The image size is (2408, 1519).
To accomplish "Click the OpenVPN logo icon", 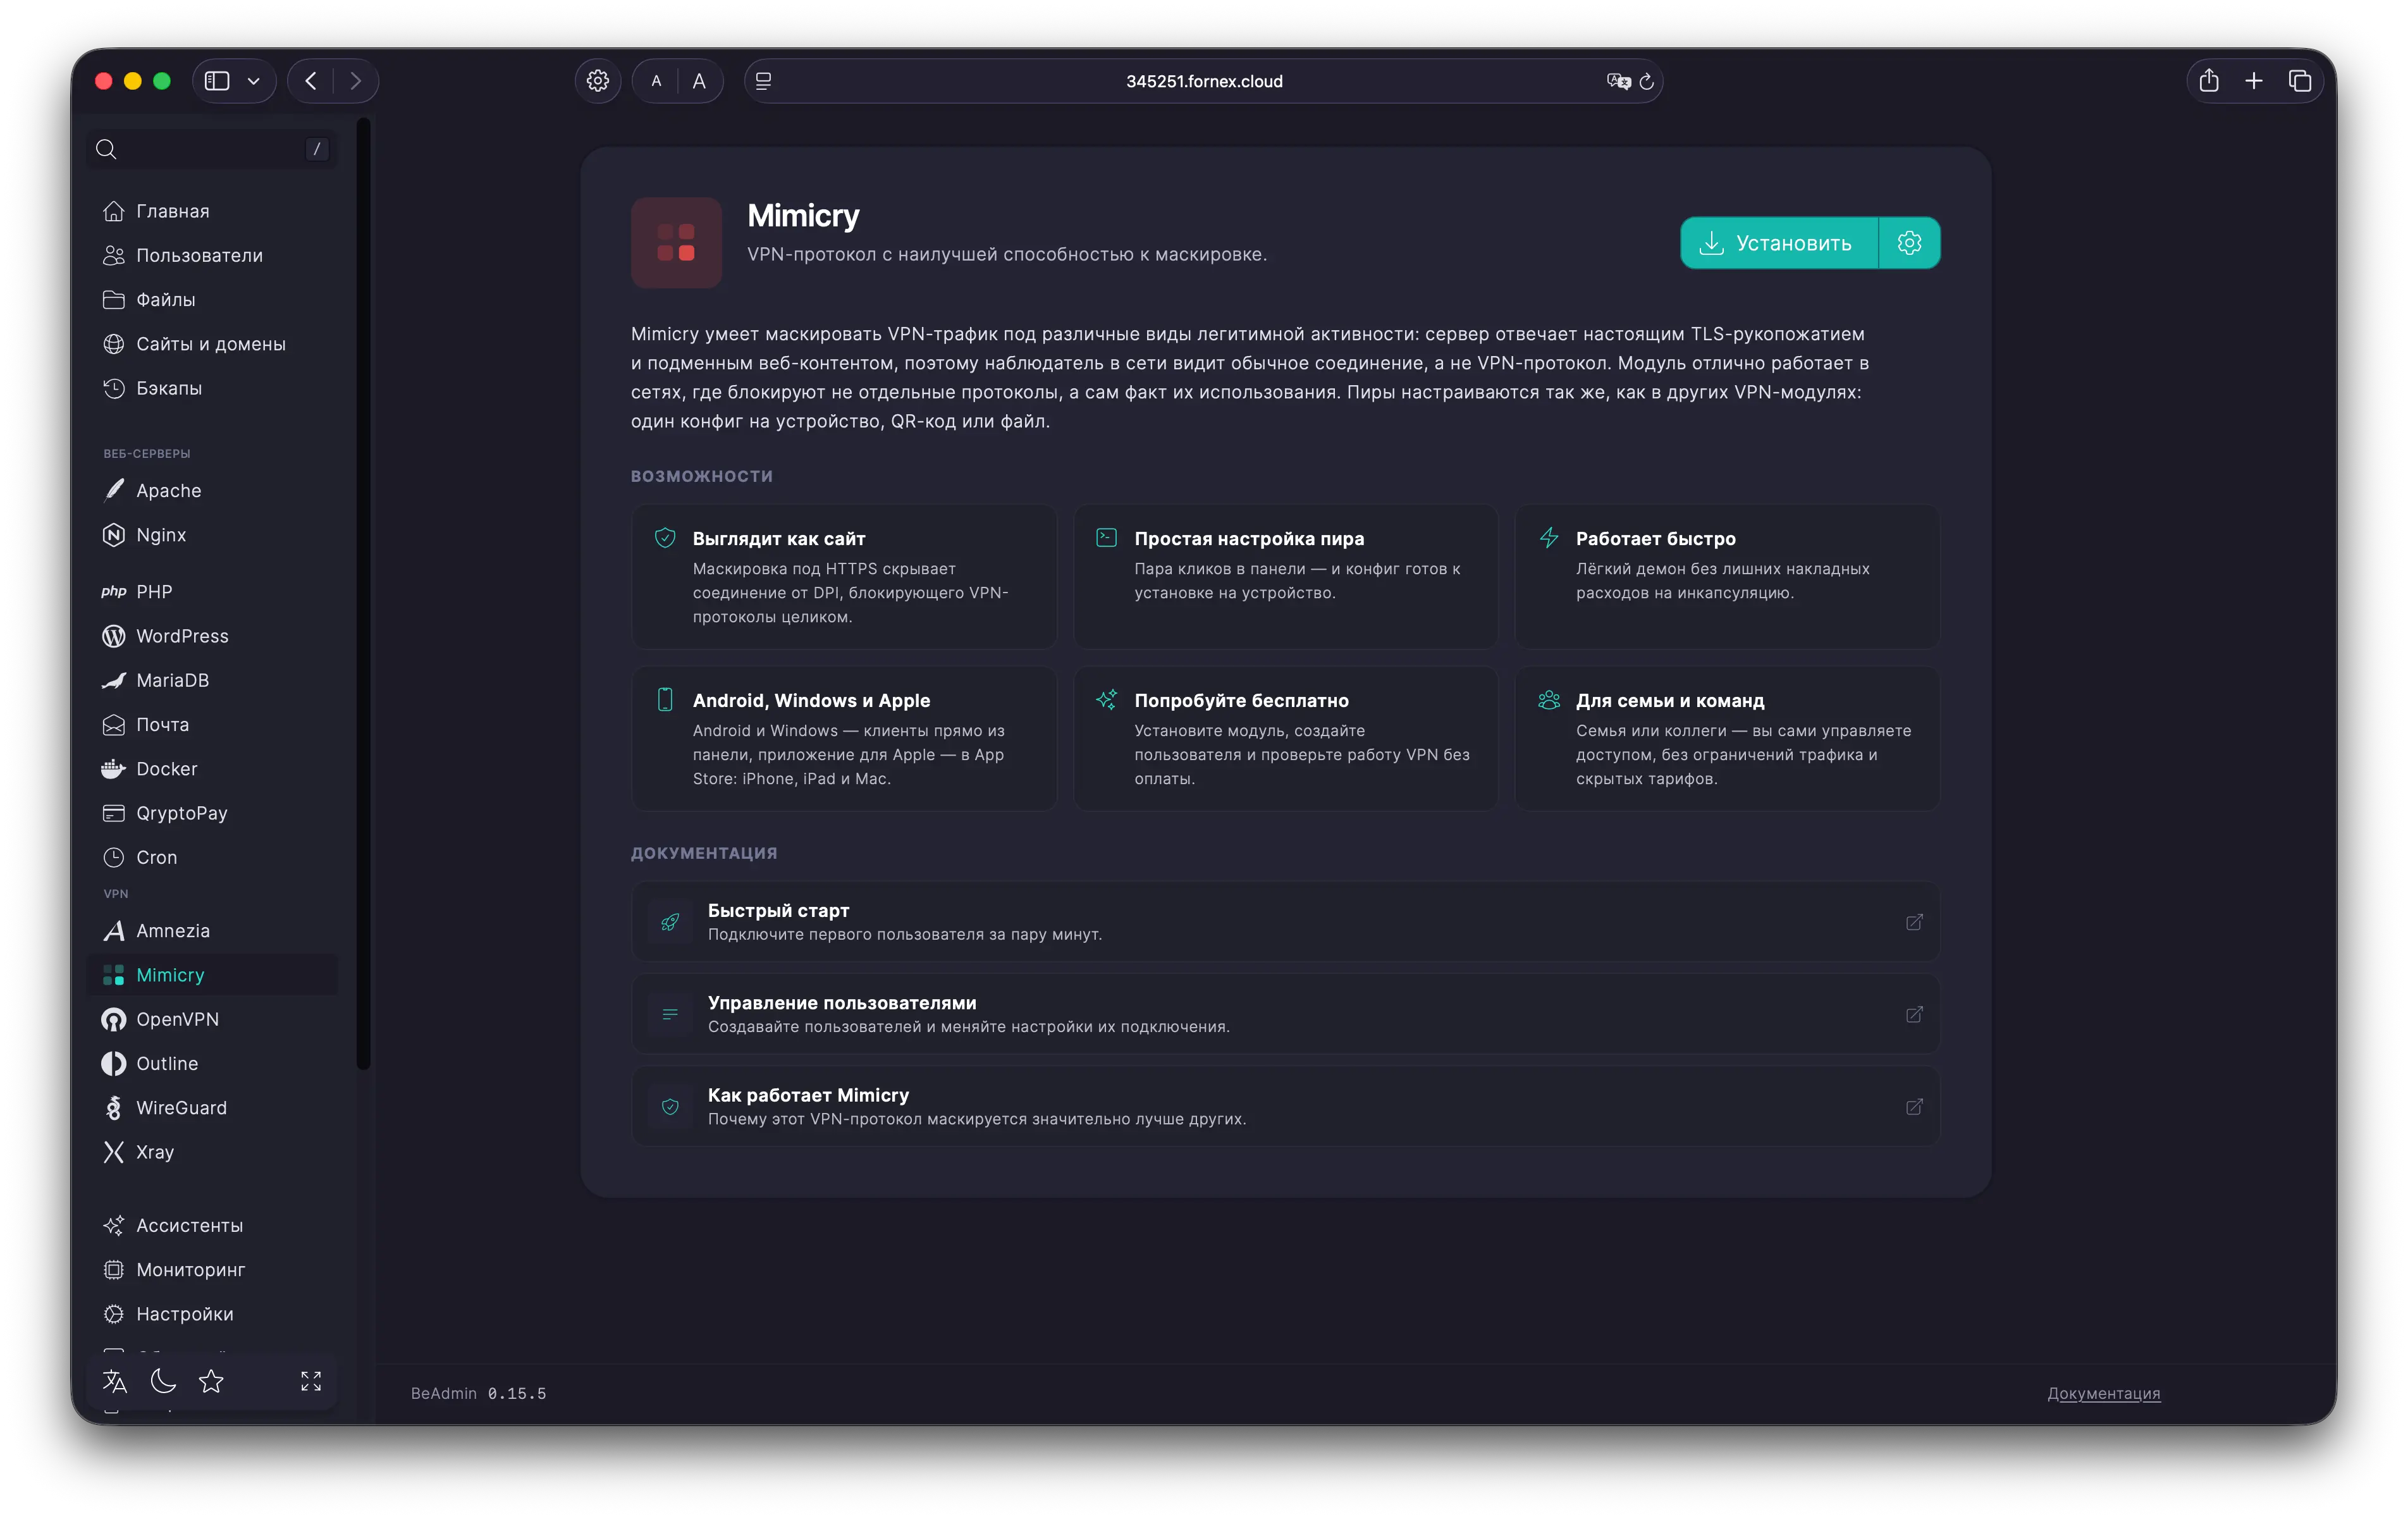I will coord(114,1019).
